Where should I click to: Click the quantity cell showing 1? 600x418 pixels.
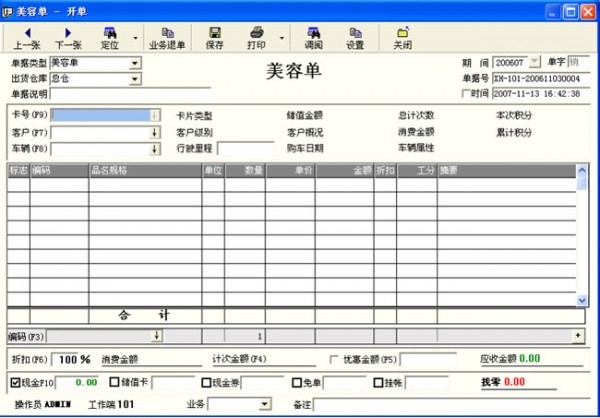[245, 336]
